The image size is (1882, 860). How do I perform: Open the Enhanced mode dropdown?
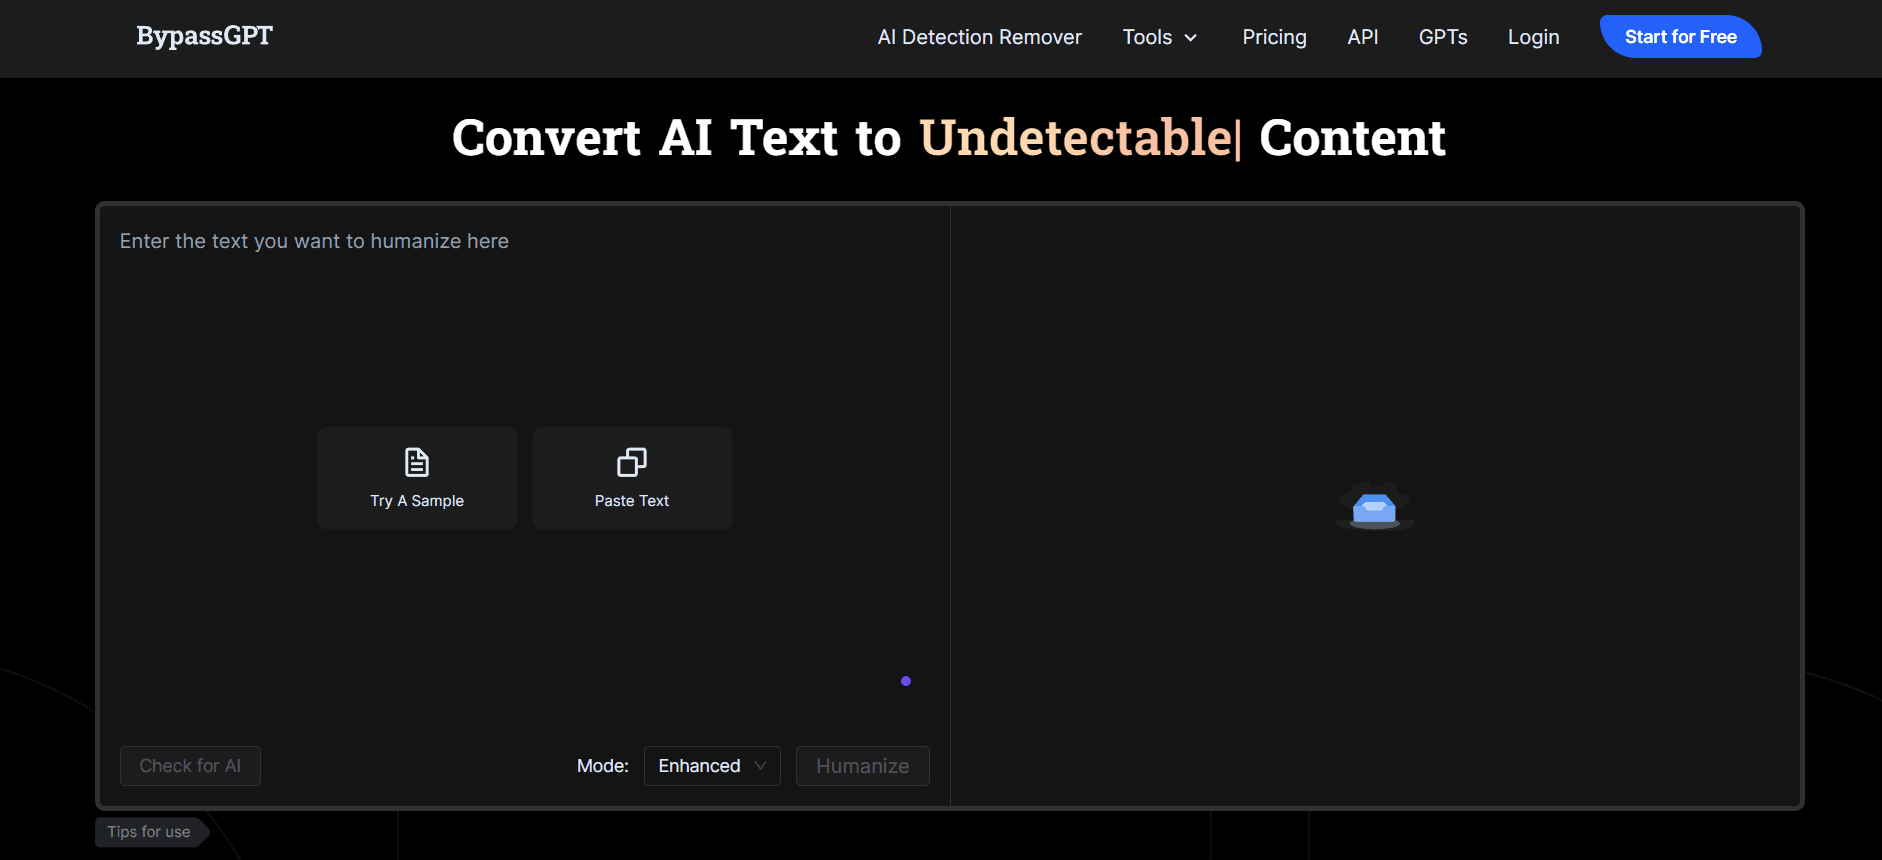711,766
